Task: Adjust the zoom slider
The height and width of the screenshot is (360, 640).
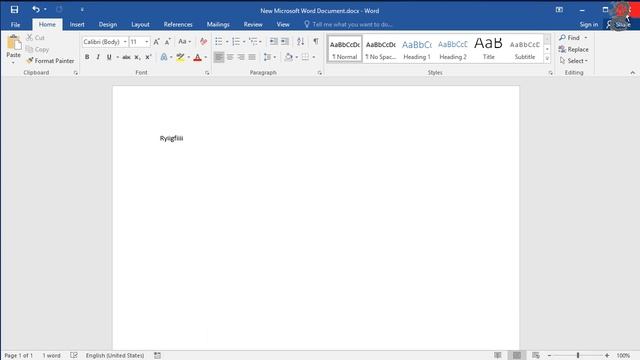Action: 578,356
